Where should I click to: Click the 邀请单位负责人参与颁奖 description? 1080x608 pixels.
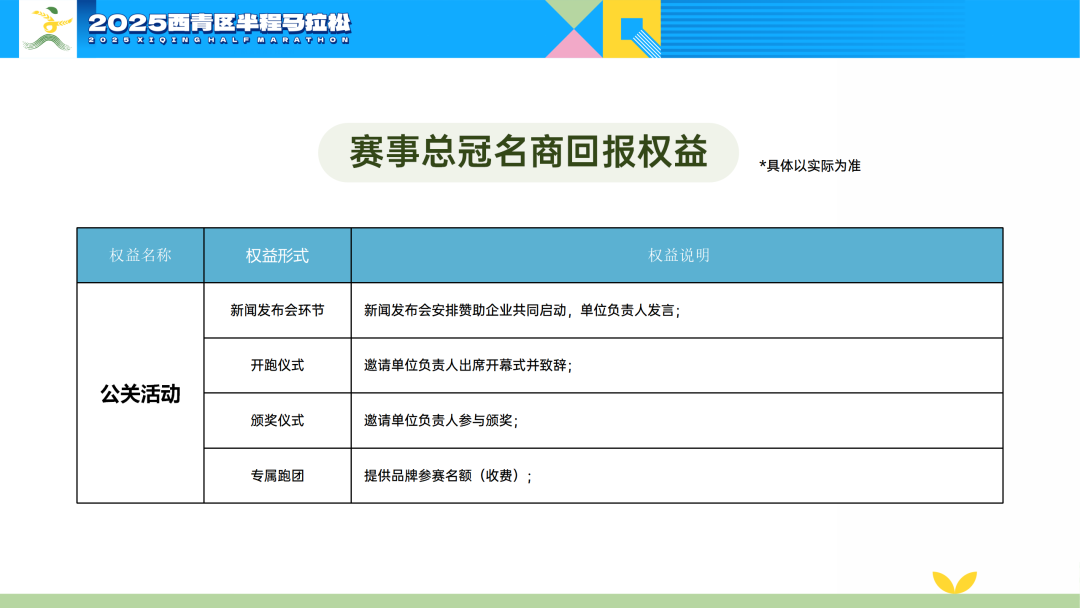tap(441, 421)
